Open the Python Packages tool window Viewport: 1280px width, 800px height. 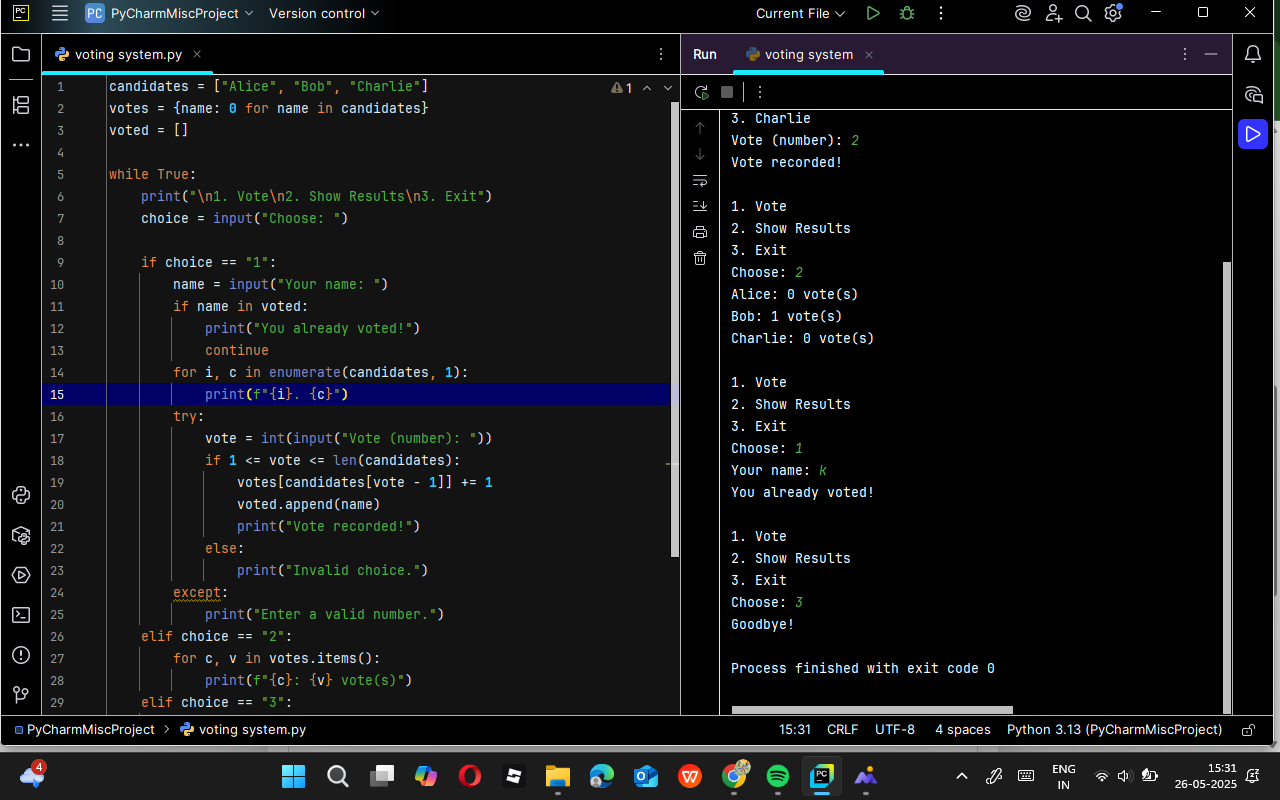coord(21,536)
